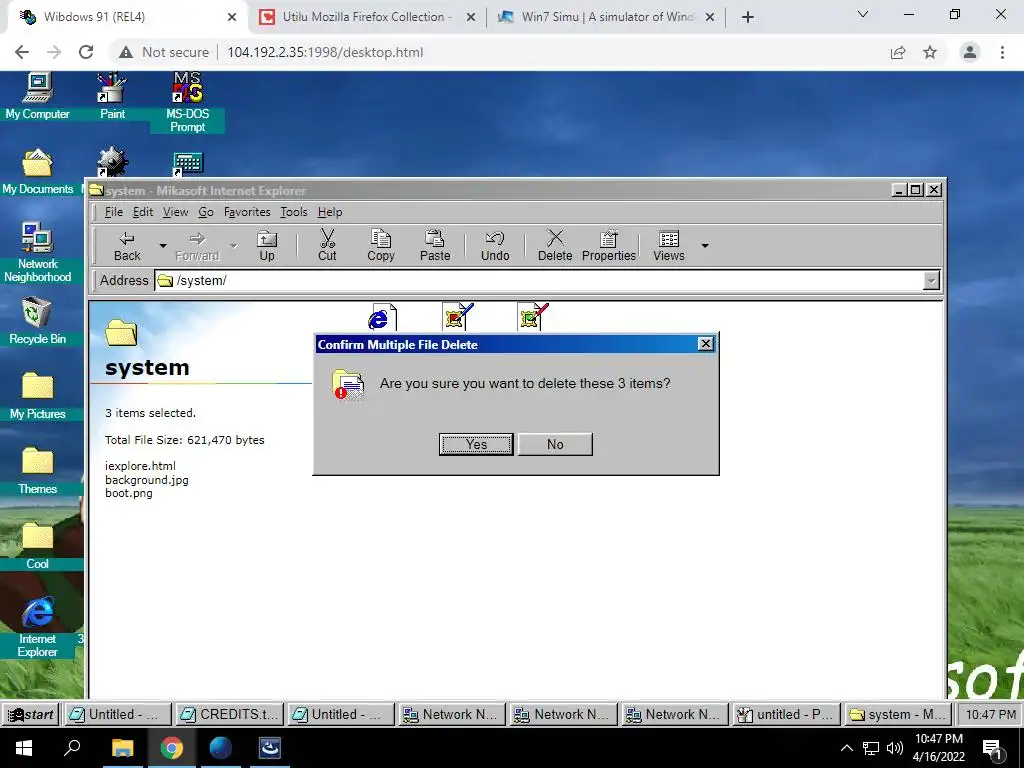Open the Cool desktop folder
The width and height of the screenshot is (1024, 768).
tap(37, 546)
